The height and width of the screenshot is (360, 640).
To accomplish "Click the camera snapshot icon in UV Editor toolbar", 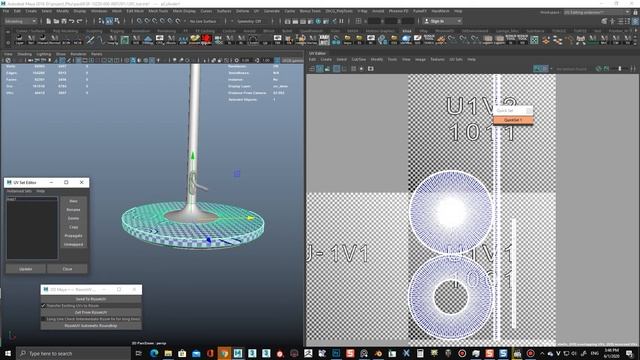I will coord(370,69).
